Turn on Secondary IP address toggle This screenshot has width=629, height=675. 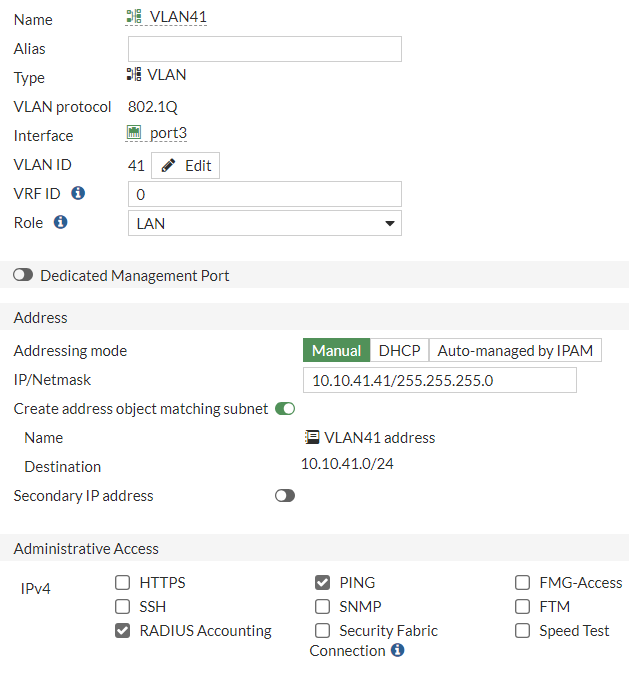pyautogui.click(x=285, y=495)
